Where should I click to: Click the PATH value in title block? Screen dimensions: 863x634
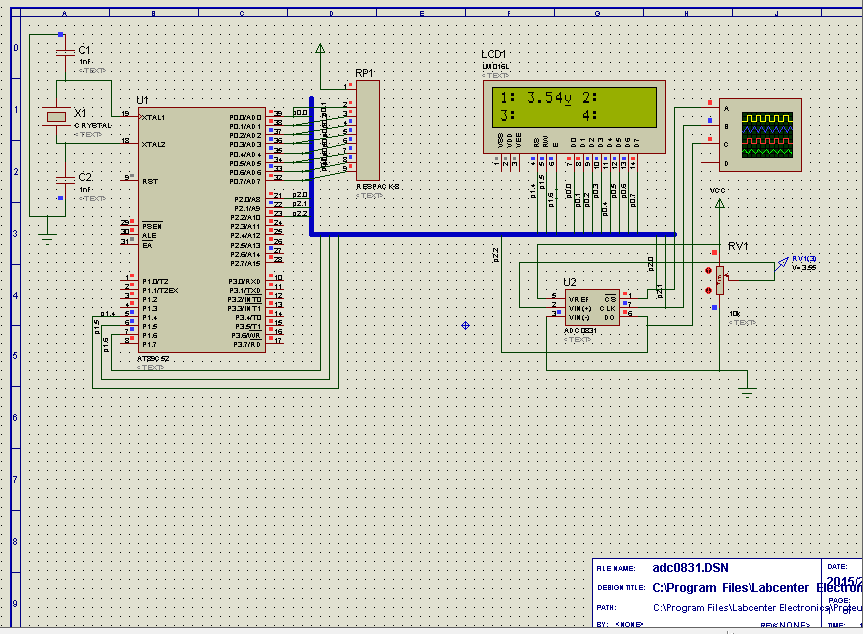pyautogui.click(x=757, y=608)
